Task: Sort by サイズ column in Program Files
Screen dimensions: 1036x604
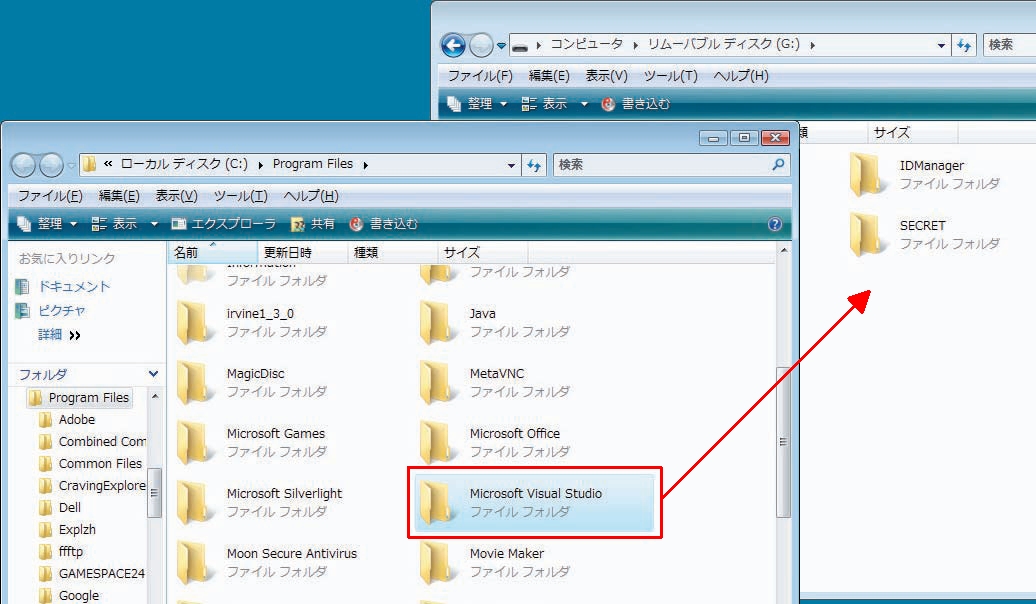Action: [483, 252]
